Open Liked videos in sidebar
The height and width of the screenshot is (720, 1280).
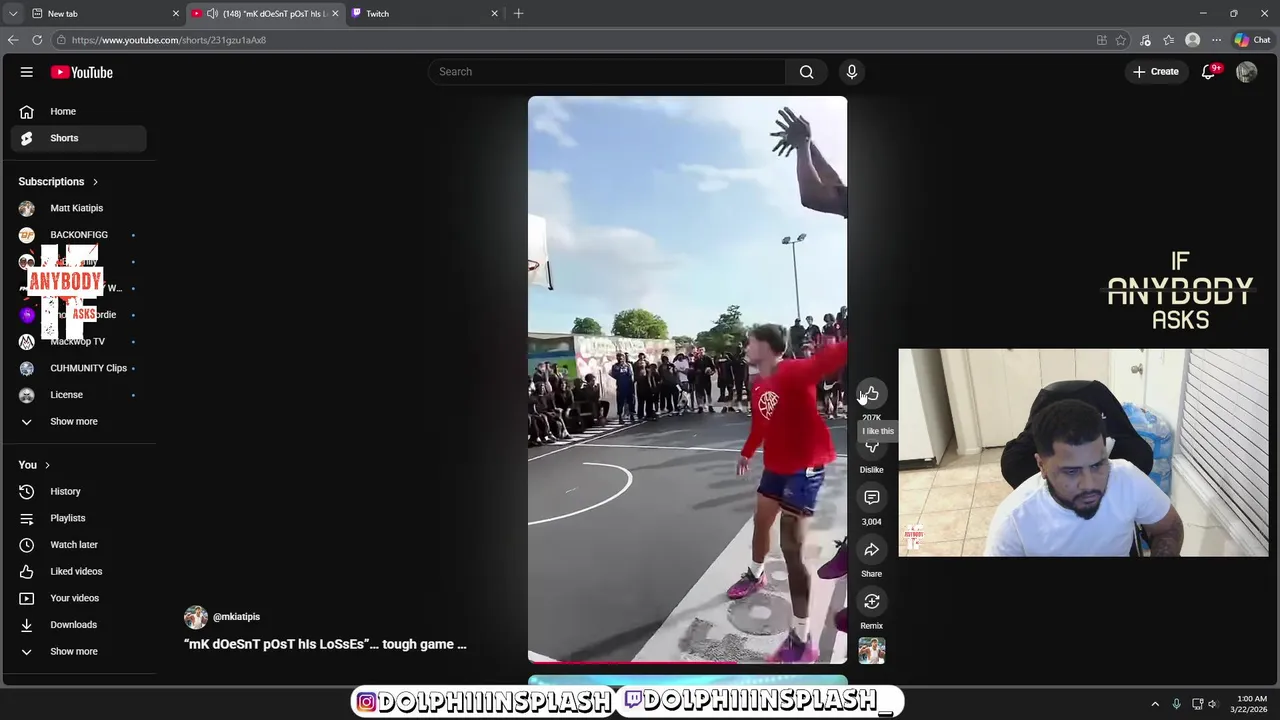tap(78, 571)
